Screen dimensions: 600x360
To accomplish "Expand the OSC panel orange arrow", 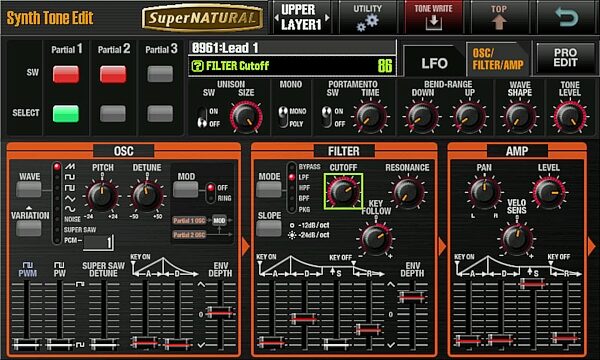I will [x=246, y=247].
